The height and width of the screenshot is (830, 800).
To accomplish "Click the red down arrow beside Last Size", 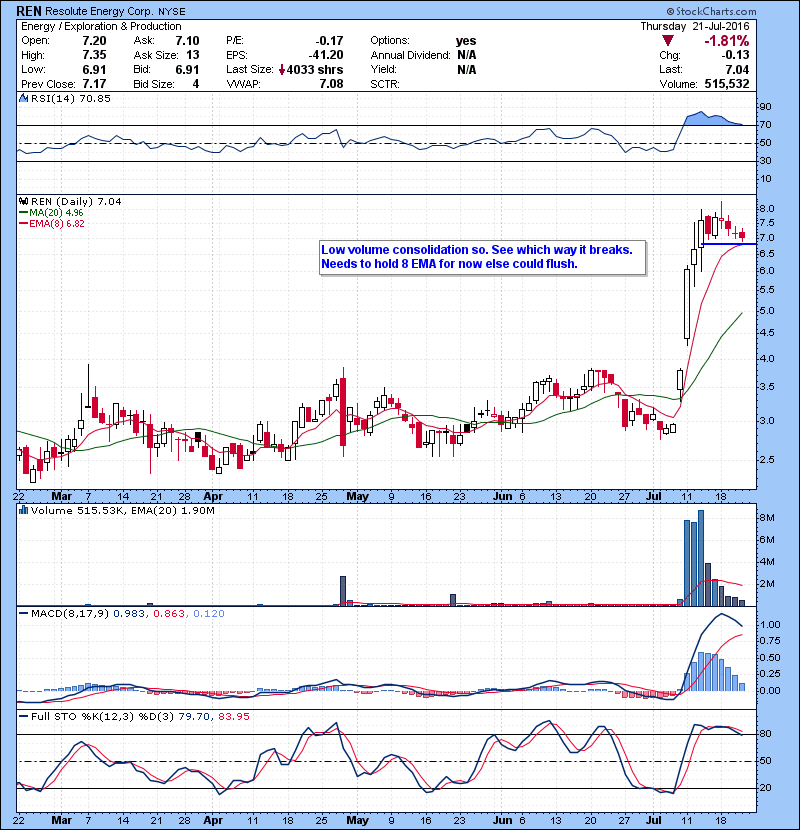I will (282, 69).
